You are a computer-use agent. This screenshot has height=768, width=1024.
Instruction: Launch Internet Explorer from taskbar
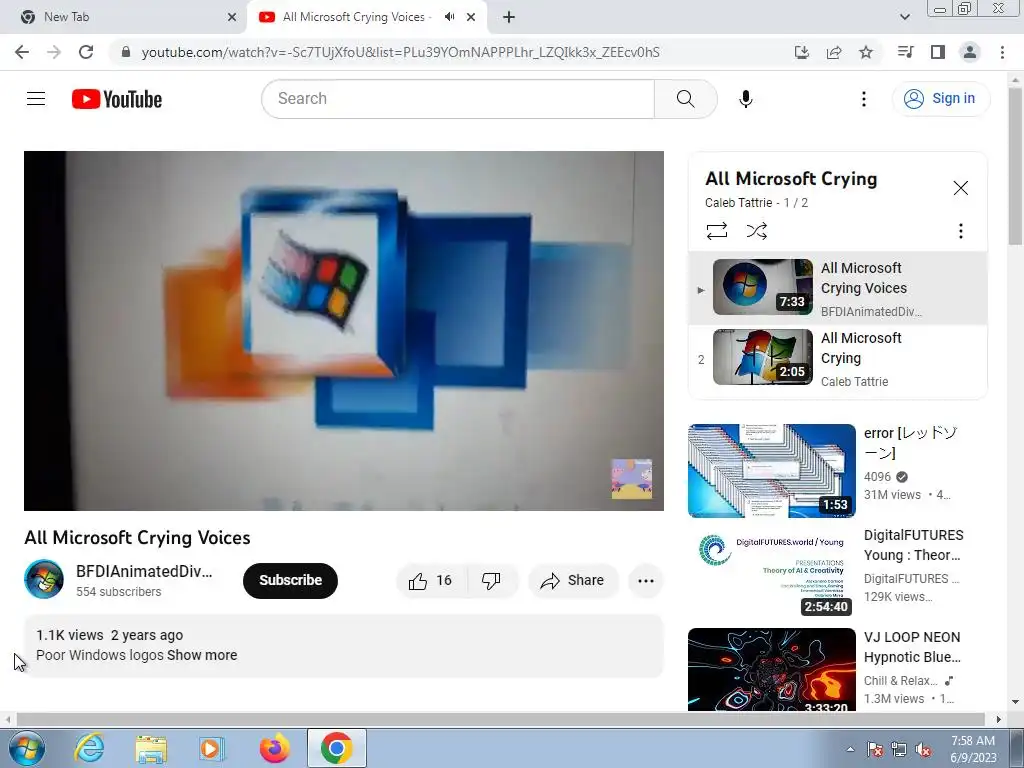(x=89, y=748)
